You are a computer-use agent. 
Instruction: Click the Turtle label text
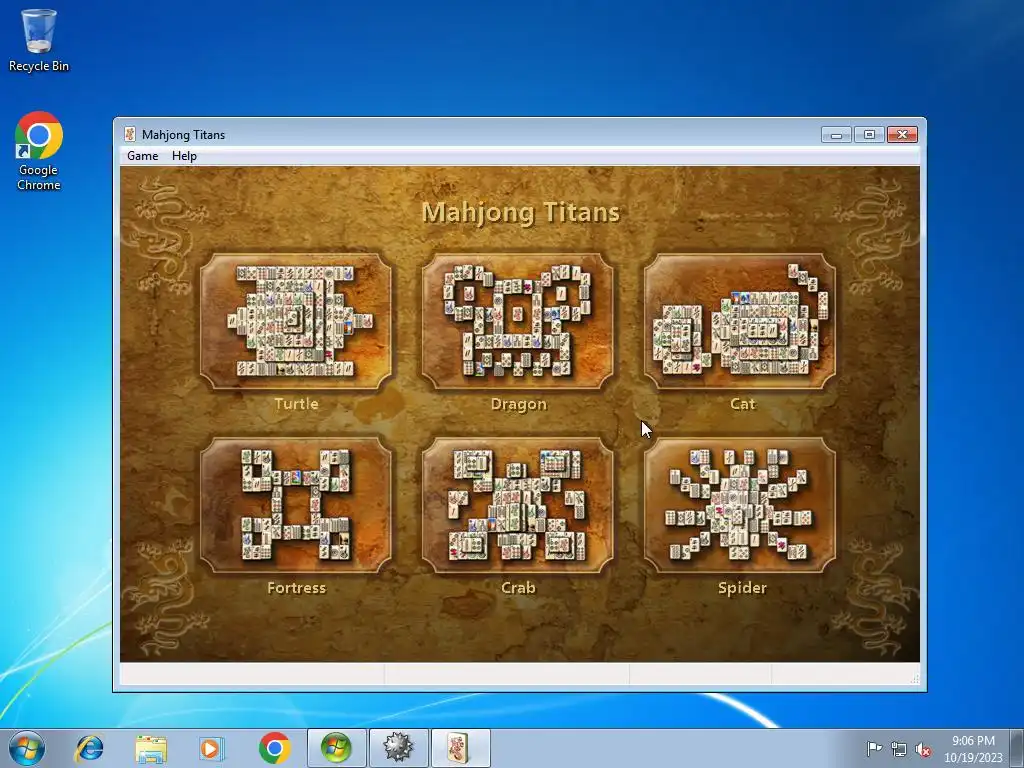[296, 404]
